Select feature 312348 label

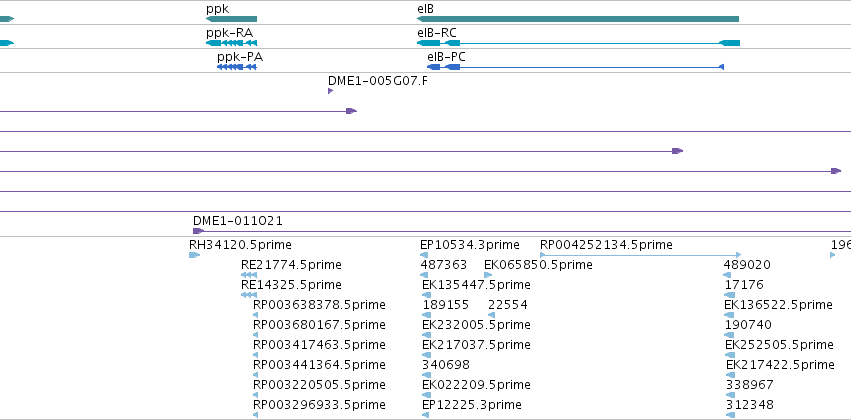(750, 405)
